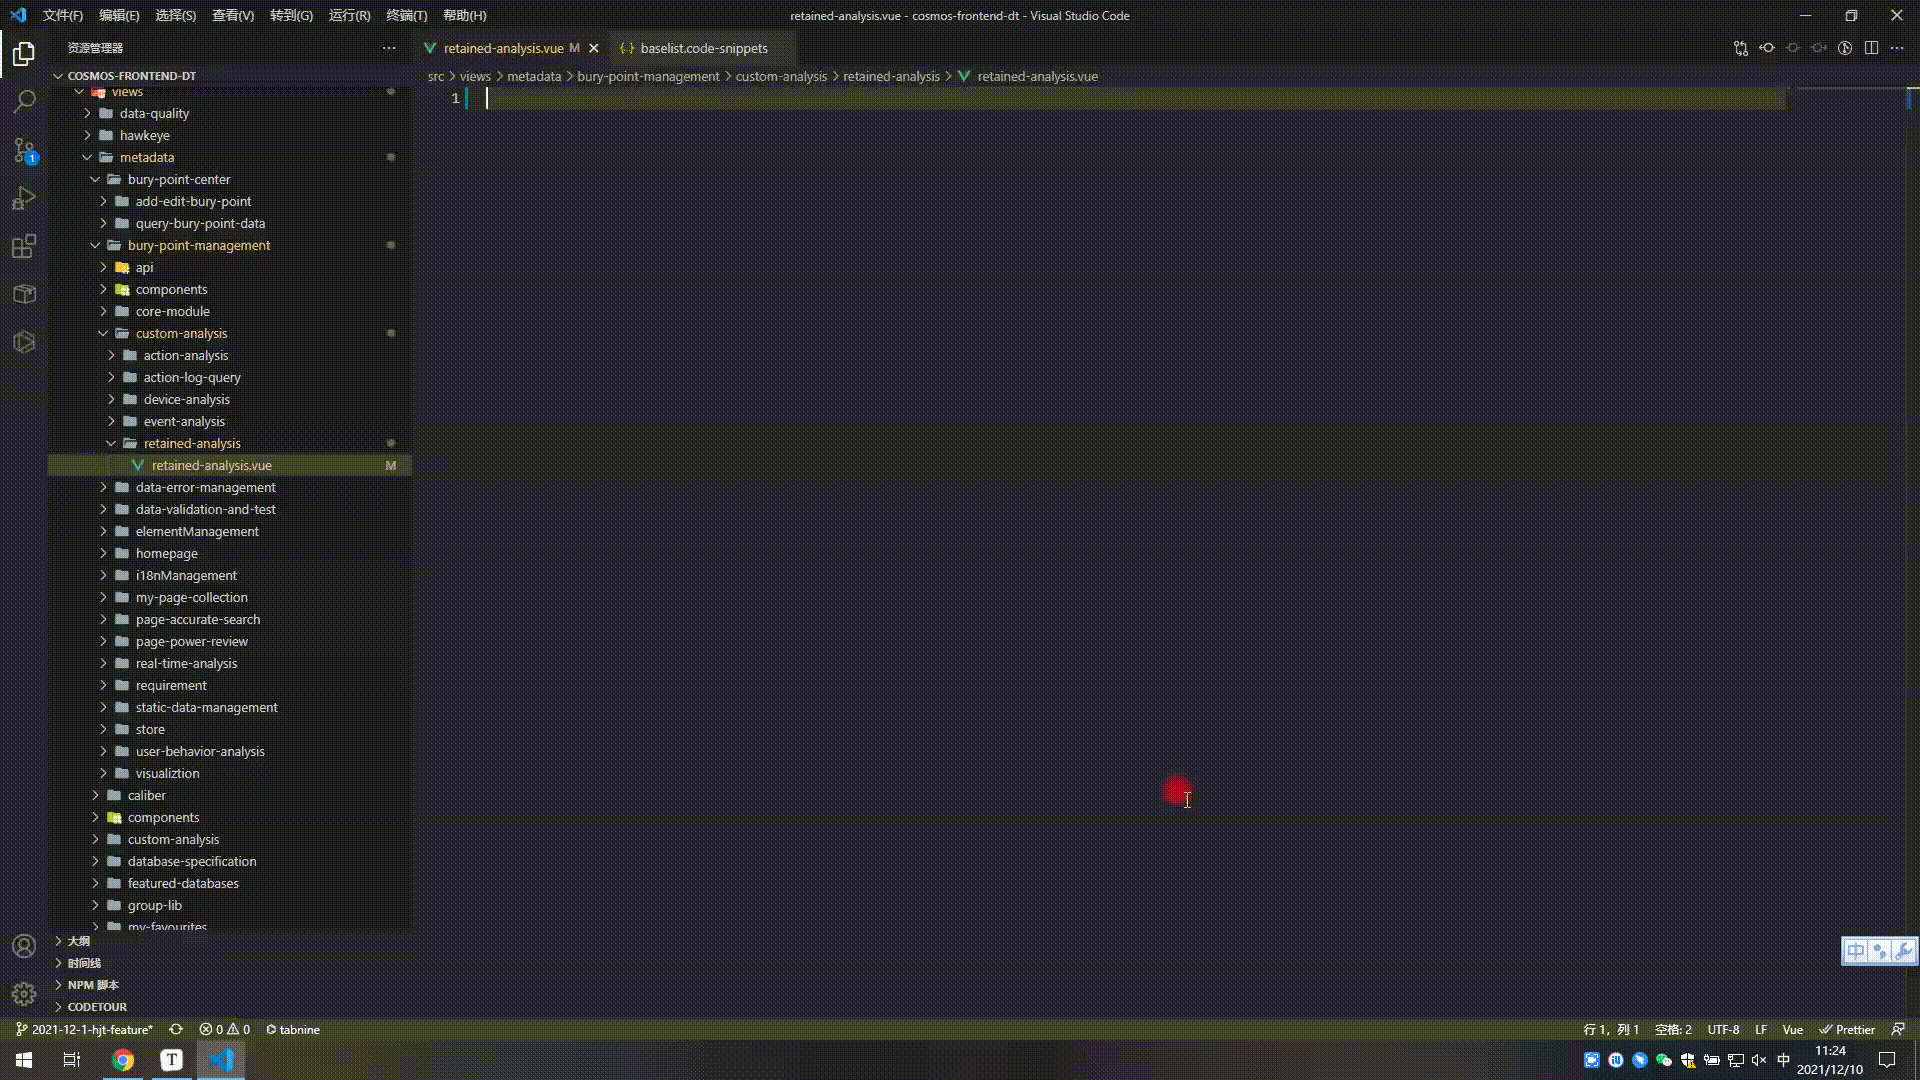Image resolution: width=1920 pixels, height=1080 pixels.
Task: Switch UTF-8 encoding in status bar
Action: point(1722,1029)
